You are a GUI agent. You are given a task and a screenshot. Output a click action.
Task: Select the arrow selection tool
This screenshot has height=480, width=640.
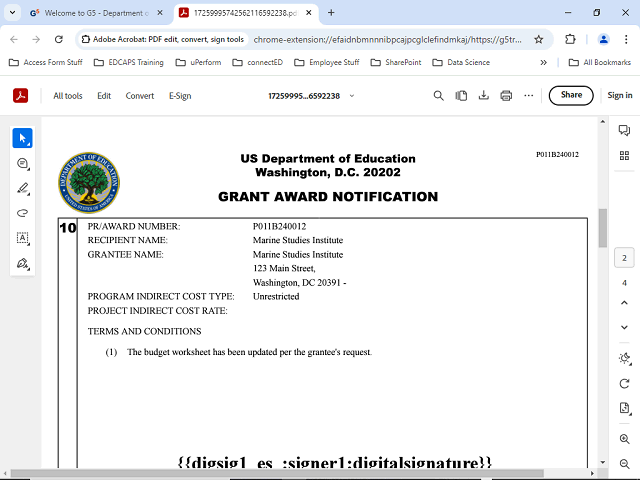point(22,138)
